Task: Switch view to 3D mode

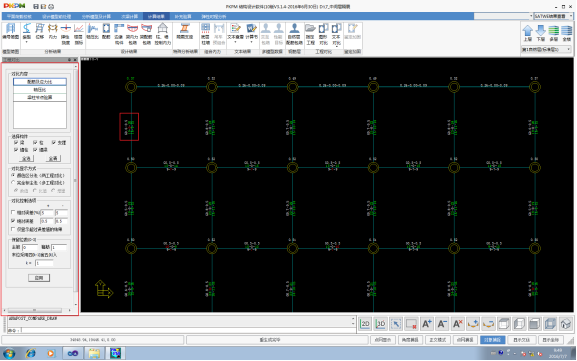Action: [x=380, y=324]
